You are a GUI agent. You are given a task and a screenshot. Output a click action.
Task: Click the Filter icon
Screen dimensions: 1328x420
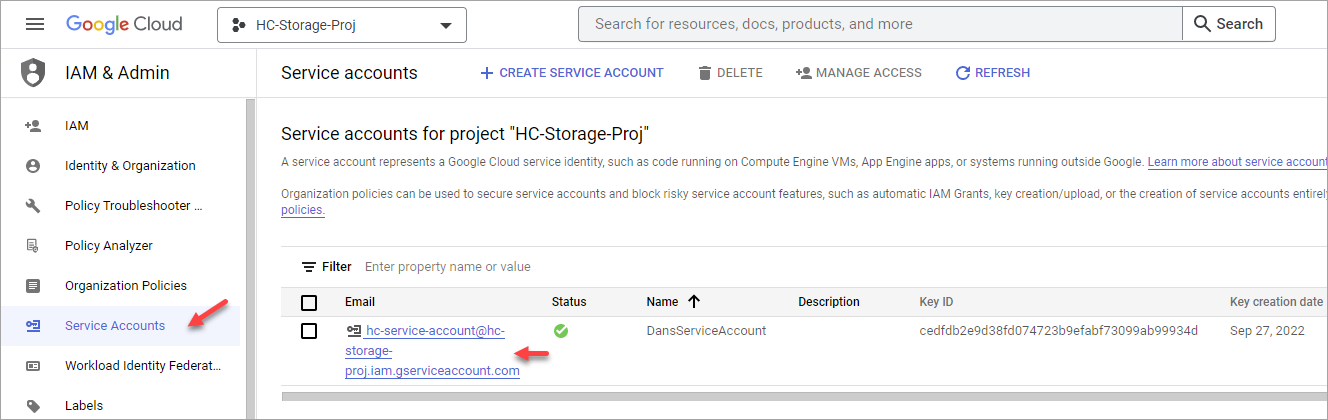[x=309, y=267]
